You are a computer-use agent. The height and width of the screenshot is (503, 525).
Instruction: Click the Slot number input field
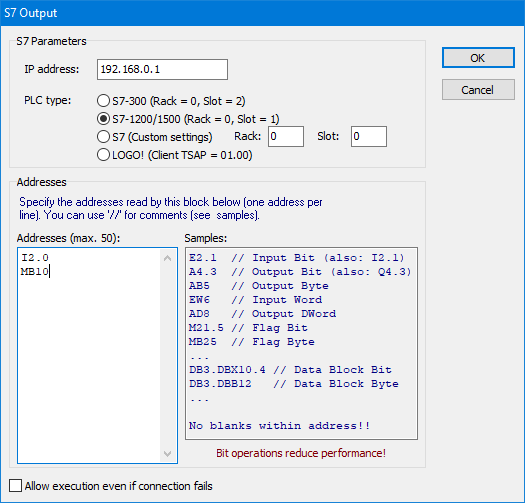click(x=369, y=136)
